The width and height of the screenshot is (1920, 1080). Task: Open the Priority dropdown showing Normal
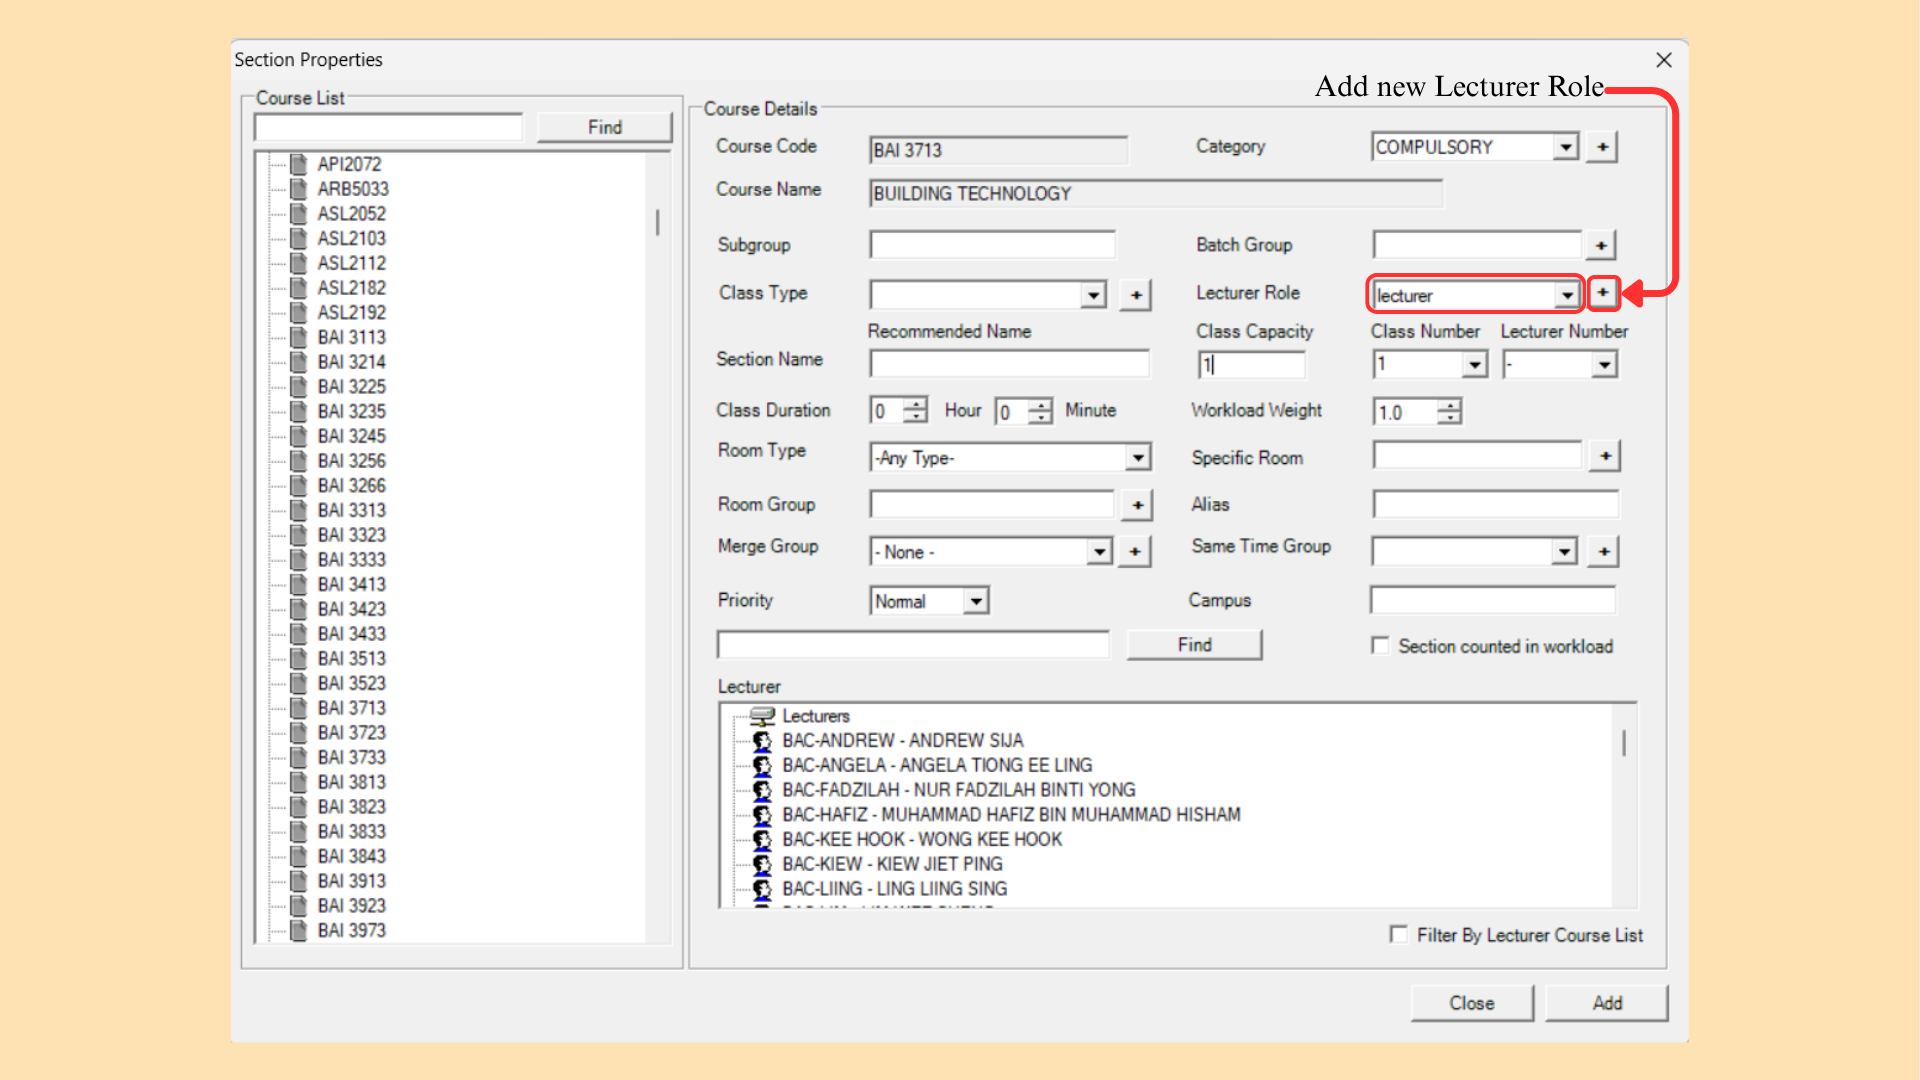point(976,601)
